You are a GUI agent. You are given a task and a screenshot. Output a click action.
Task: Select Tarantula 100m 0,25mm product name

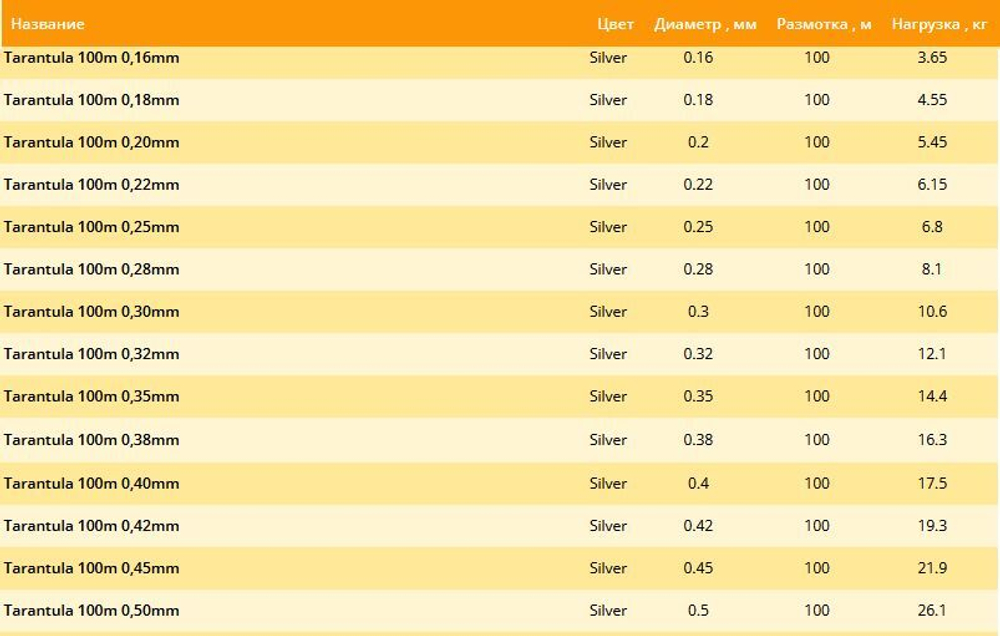pos(91,226)
